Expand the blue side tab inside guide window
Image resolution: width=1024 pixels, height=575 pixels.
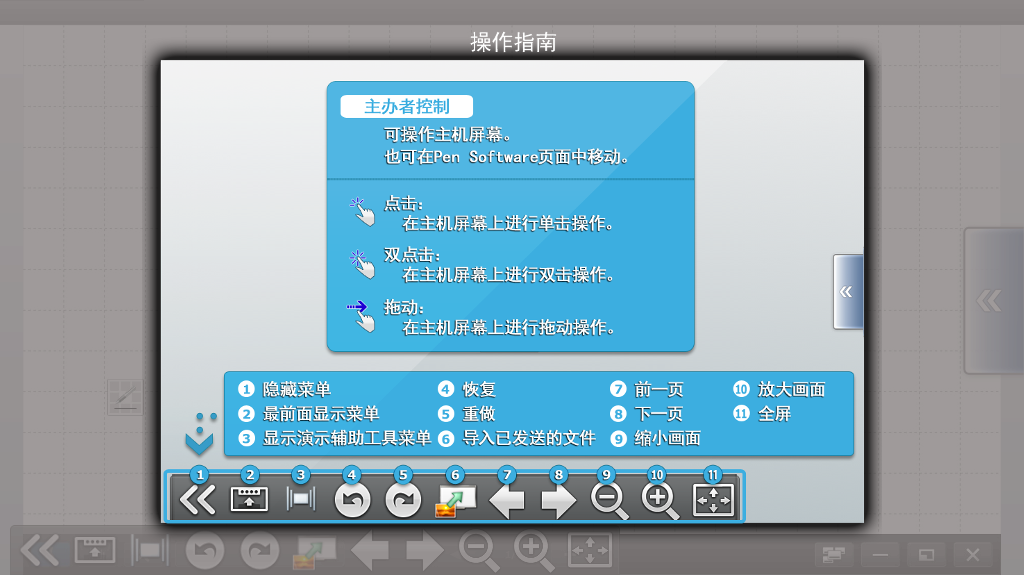tap(847, 291)
